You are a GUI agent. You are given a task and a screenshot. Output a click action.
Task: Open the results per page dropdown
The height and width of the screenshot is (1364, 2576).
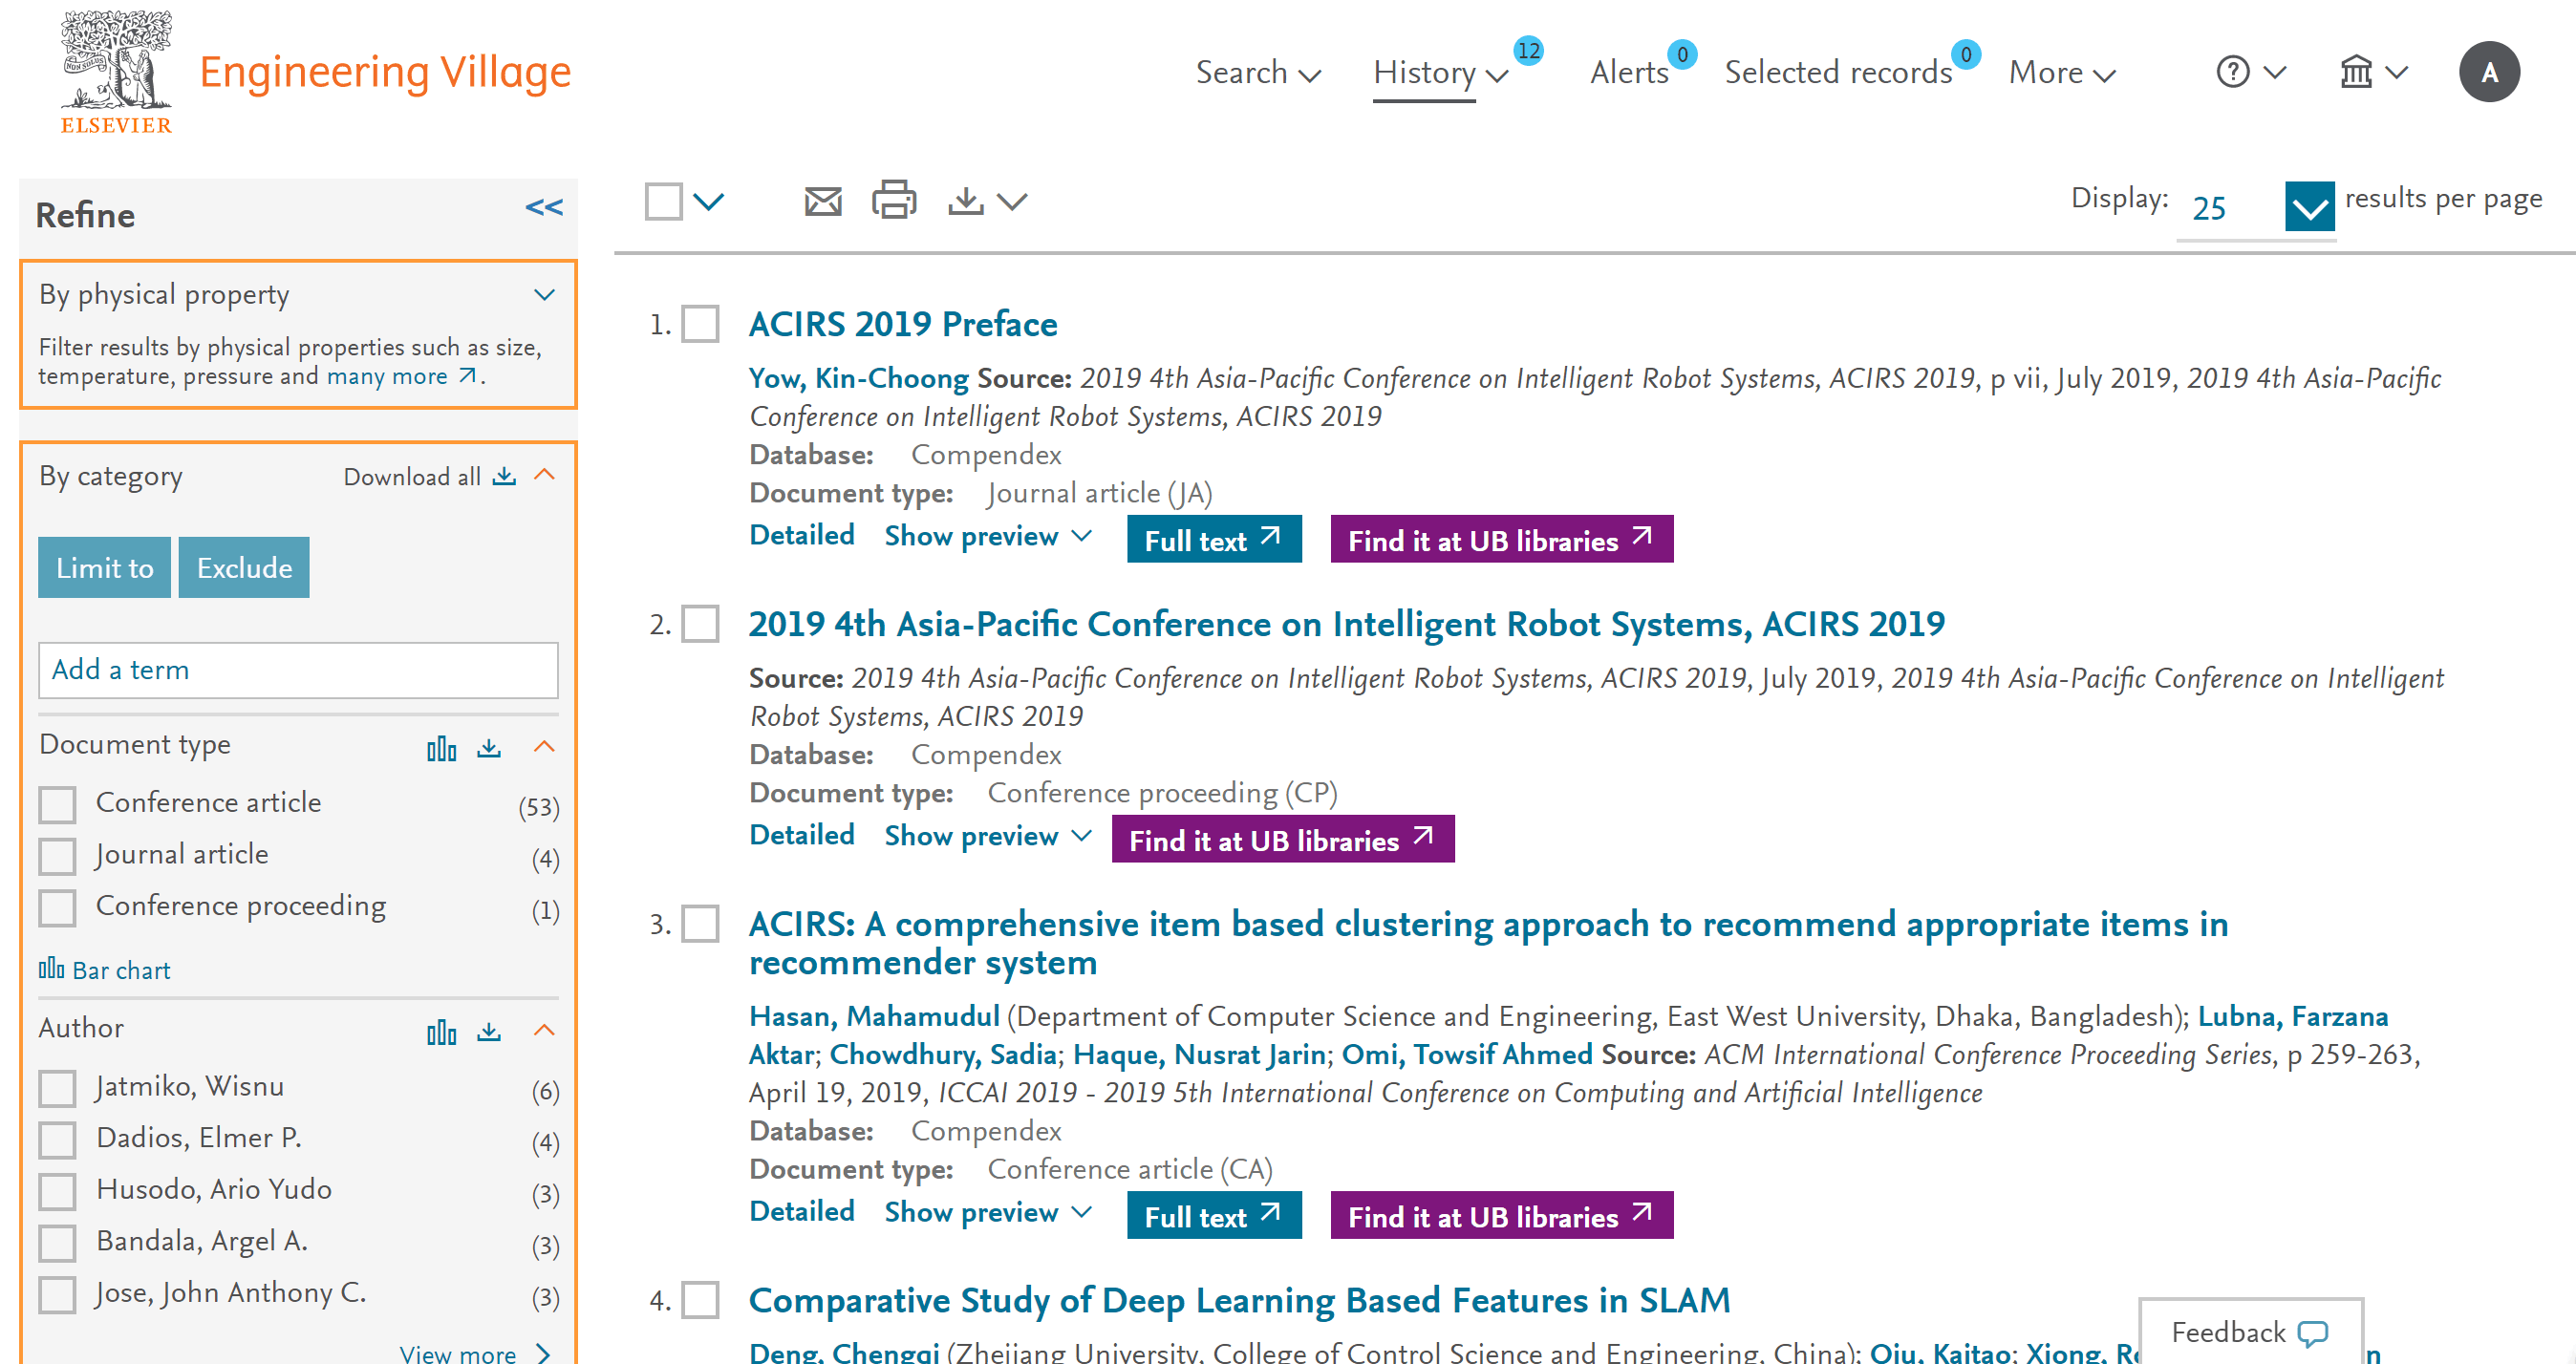[x=2309, y=207]
